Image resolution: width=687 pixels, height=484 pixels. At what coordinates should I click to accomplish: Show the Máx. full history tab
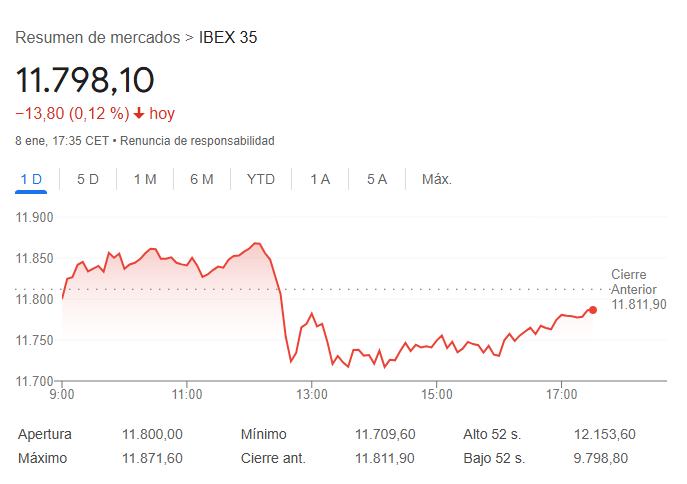(437, 179)
